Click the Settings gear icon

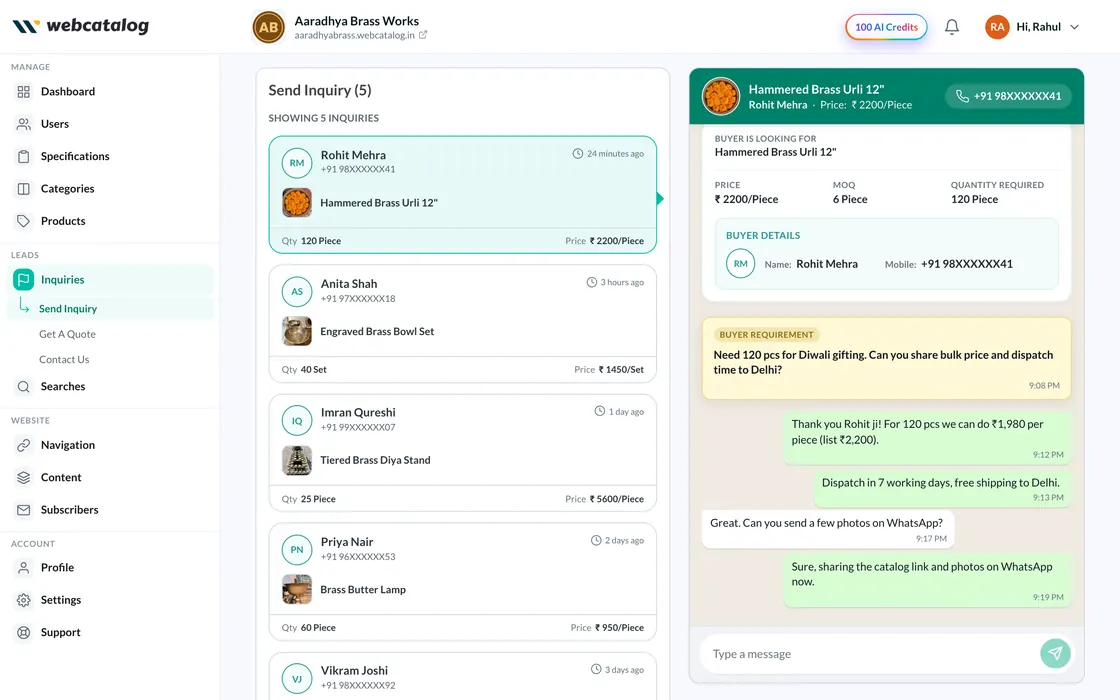click(x=24, y=600)
